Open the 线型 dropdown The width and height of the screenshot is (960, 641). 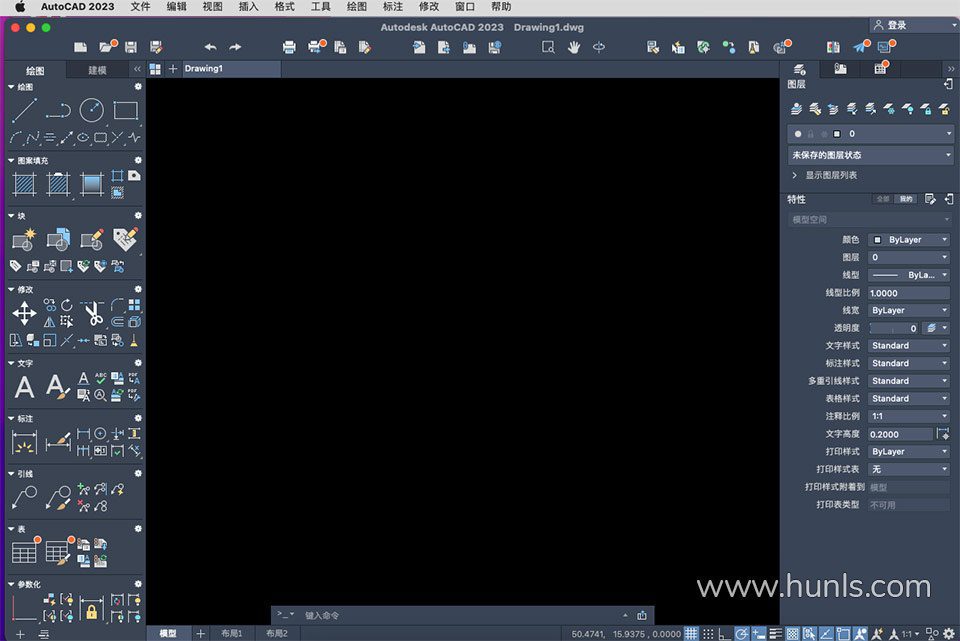[x=909, y=275]
